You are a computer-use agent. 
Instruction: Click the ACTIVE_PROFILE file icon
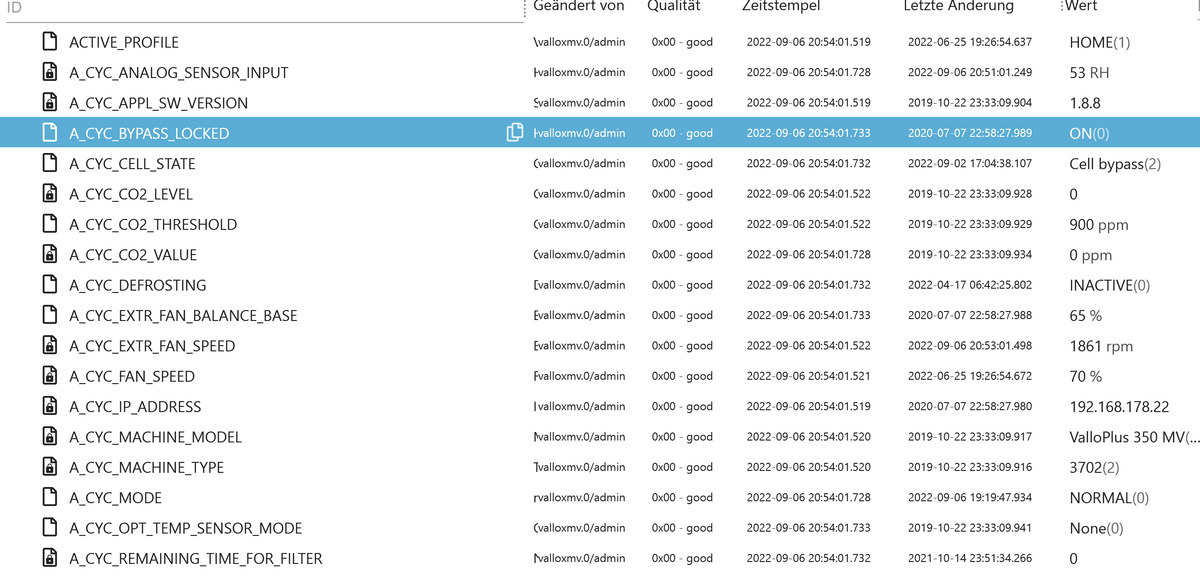48,42
